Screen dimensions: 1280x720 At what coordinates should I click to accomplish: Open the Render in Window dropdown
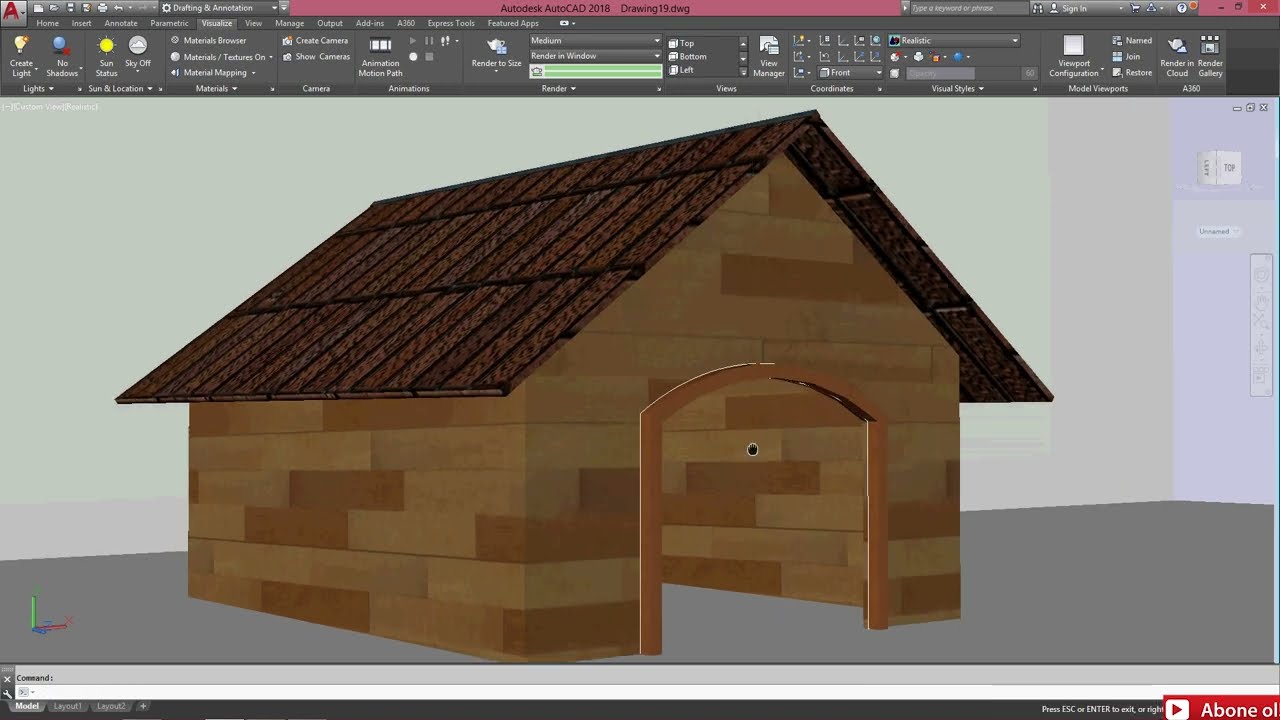tap(595, 56)
